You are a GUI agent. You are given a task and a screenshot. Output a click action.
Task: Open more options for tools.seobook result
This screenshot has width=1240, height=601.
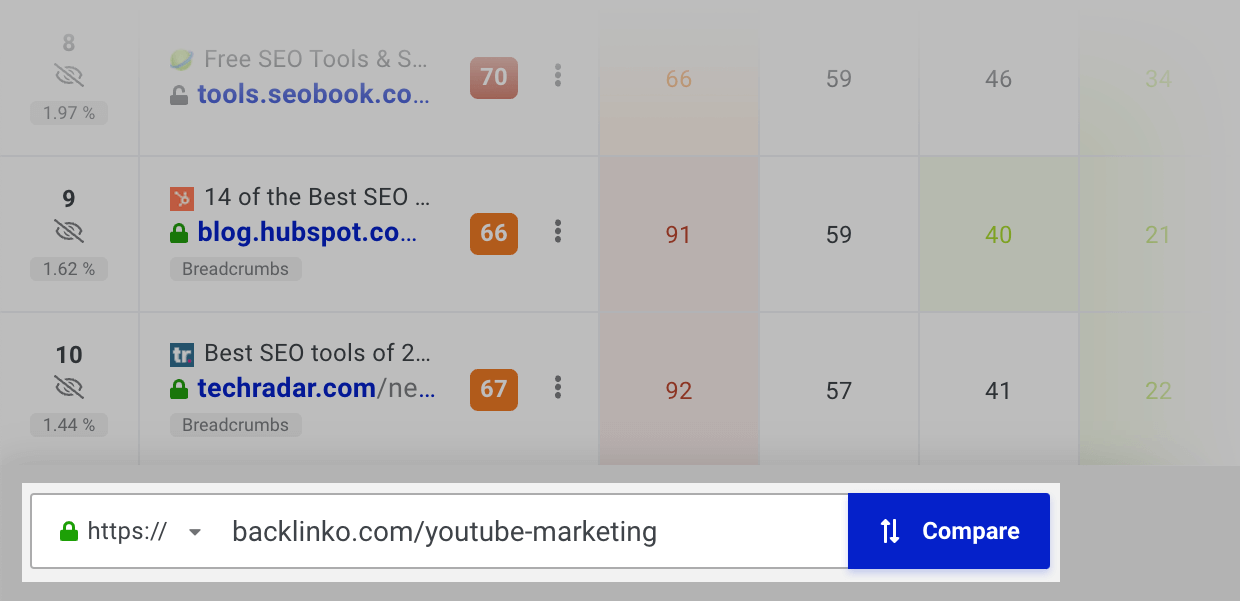coord(558,76)
